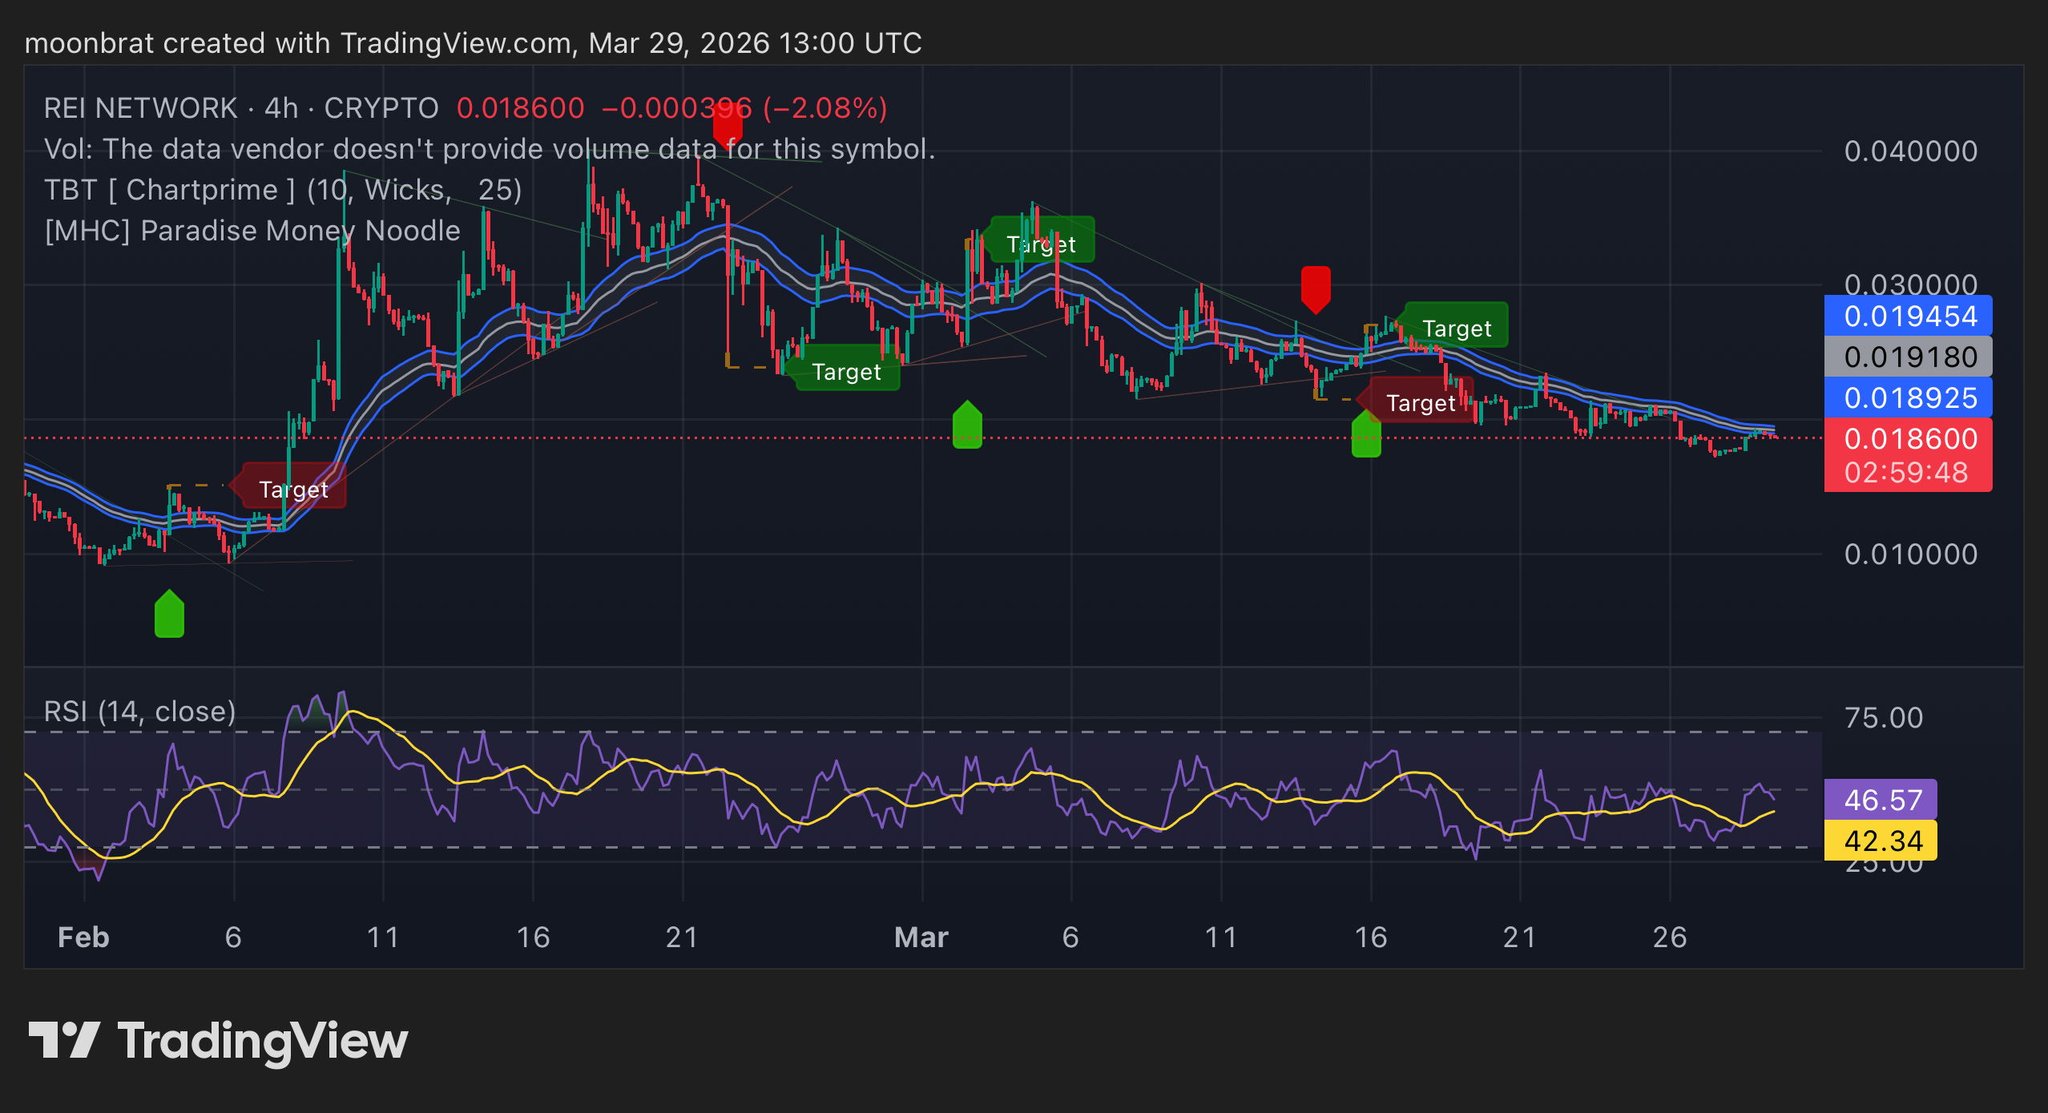Screen dimensions: 2048x1113
Task: Click the gray 0.019180 price tag
Action: point(1908,357)
